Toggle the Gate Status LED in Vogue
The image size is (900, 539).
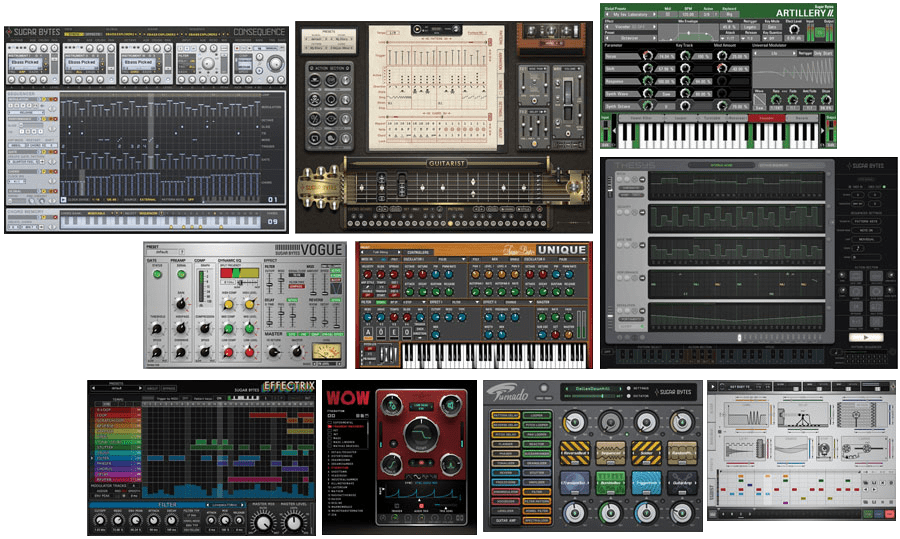click(157, 274)
